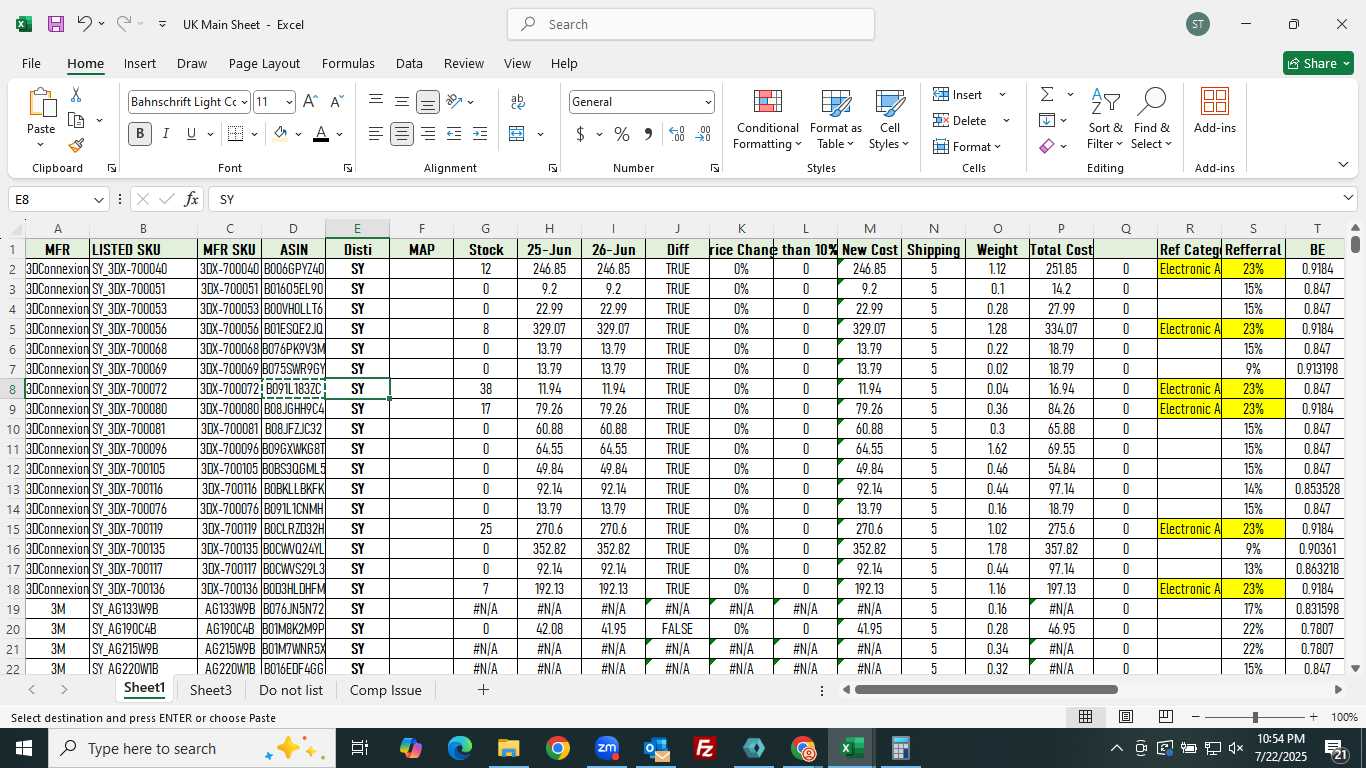Click the Increase Decimal icon

[x=677, y=134]
